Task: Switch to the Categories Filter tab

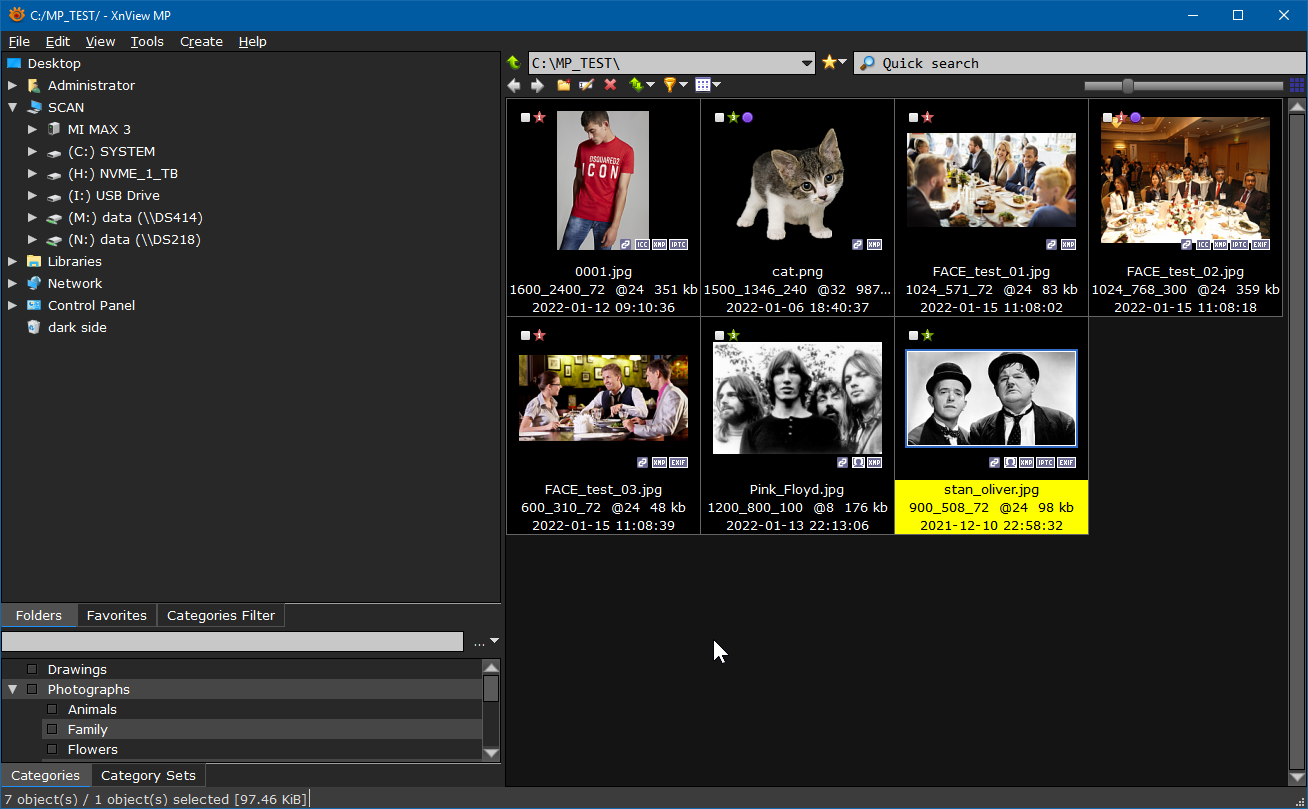Action: [220, 615]
